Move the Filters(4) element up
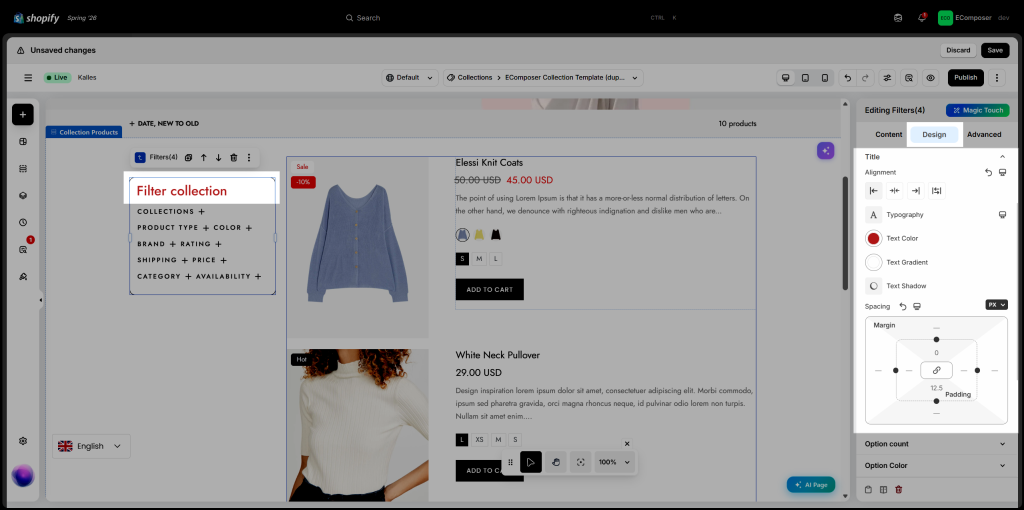 click(204, 157)
